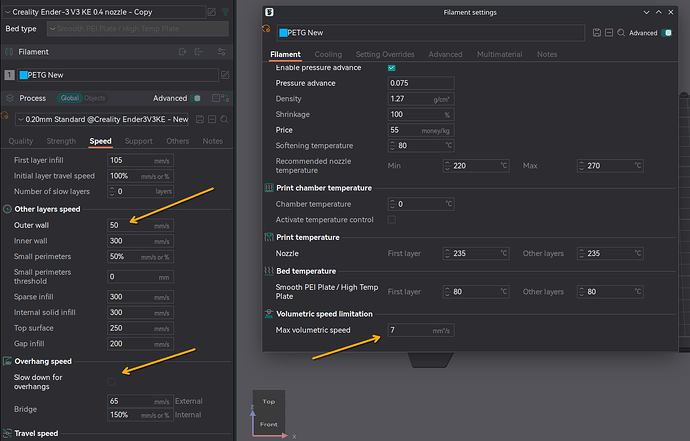Open the Bed type dropdown
690x441 pixels.
140,27
